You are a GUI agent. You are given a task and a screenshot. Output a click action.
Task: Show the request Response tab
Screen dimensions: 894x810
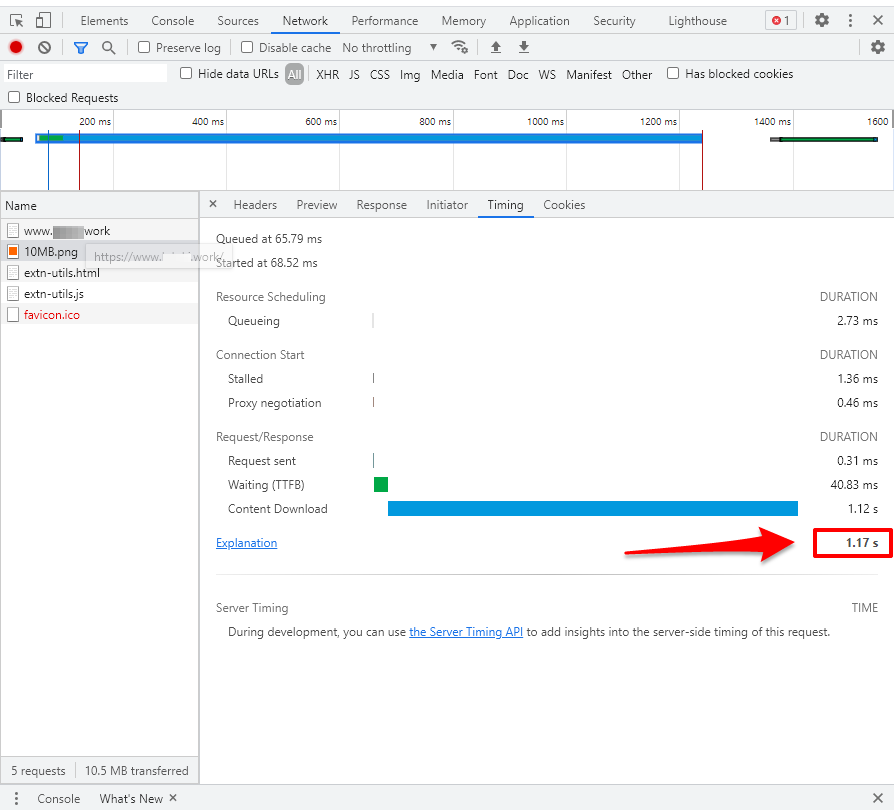tap(381, 205)
